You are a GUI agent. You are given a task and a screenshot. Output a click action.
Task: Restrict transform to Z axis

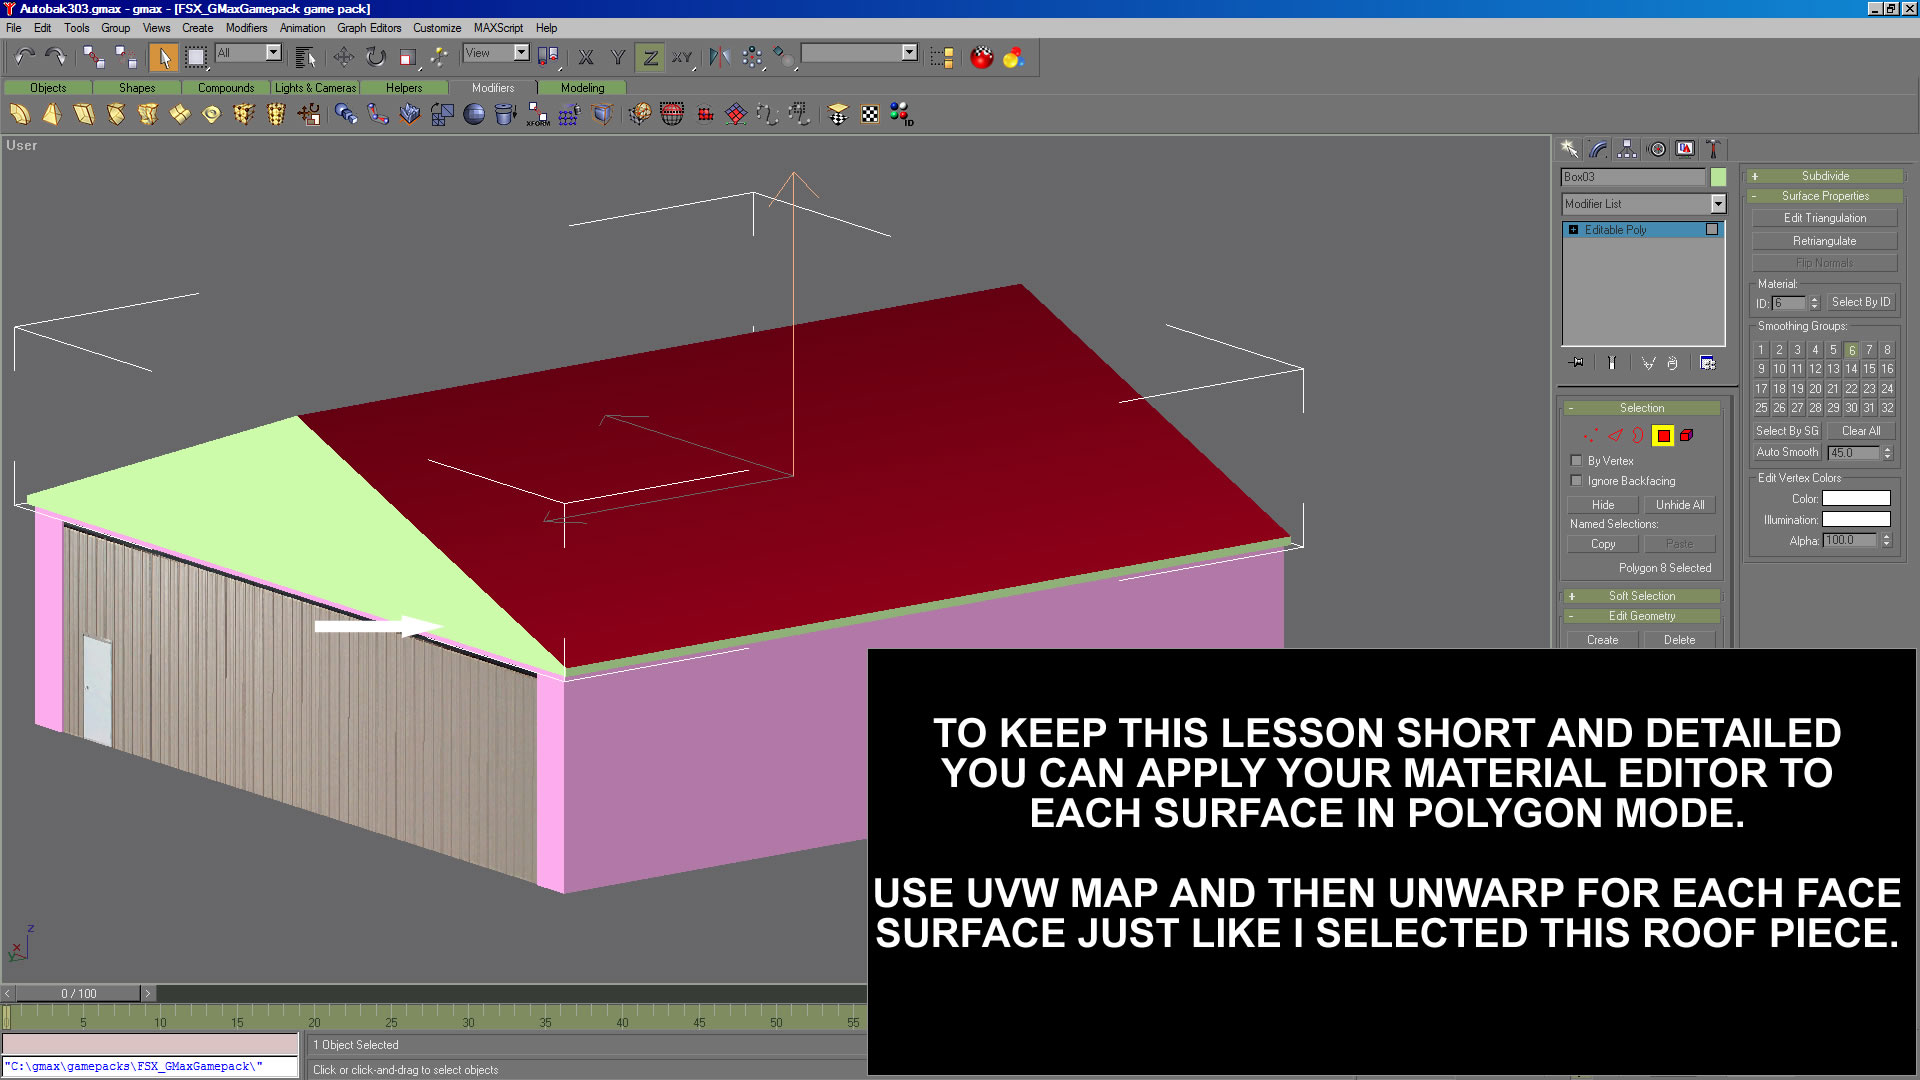coord(650,57)
